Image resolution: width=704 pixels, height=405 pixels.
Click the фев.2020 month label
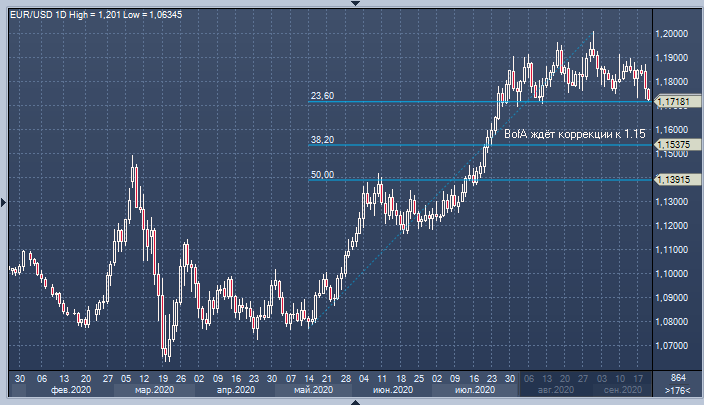[x=65, y=392]
